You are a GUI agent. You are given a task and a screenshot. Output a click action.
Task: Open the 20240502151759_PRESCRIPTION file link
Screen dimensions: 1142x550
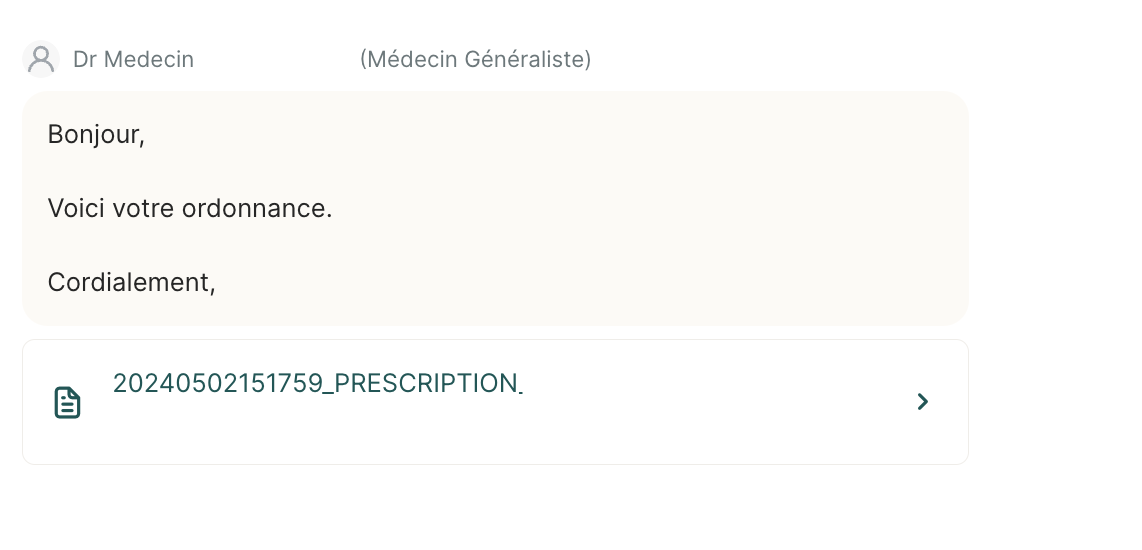(318, 383)
